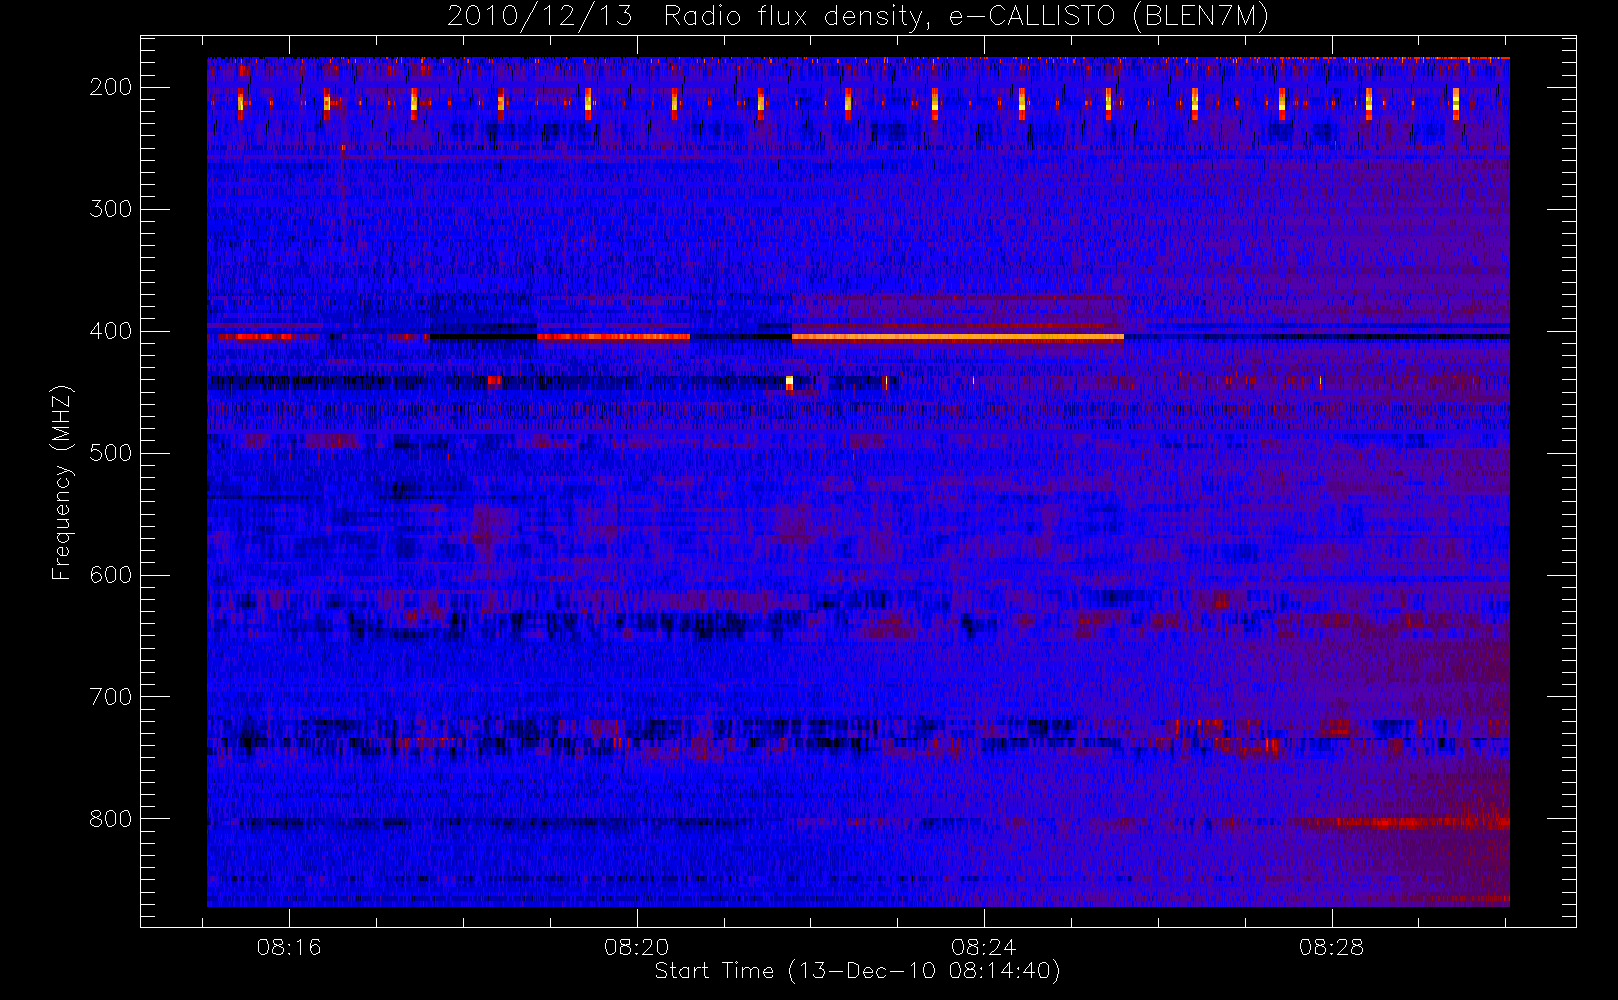Screen dimensions: 1618x1000
Task: Click the x-axis label 'Start Time (13-Dec-10 08:14:40)'
Action: coord(857,971)
